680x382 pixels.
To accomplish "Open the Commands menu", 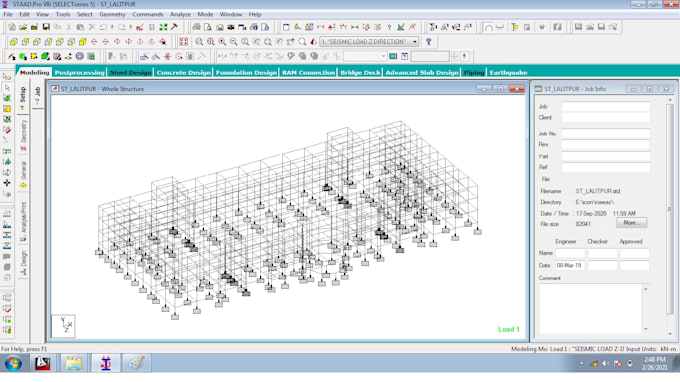I will tap(147, 14).
